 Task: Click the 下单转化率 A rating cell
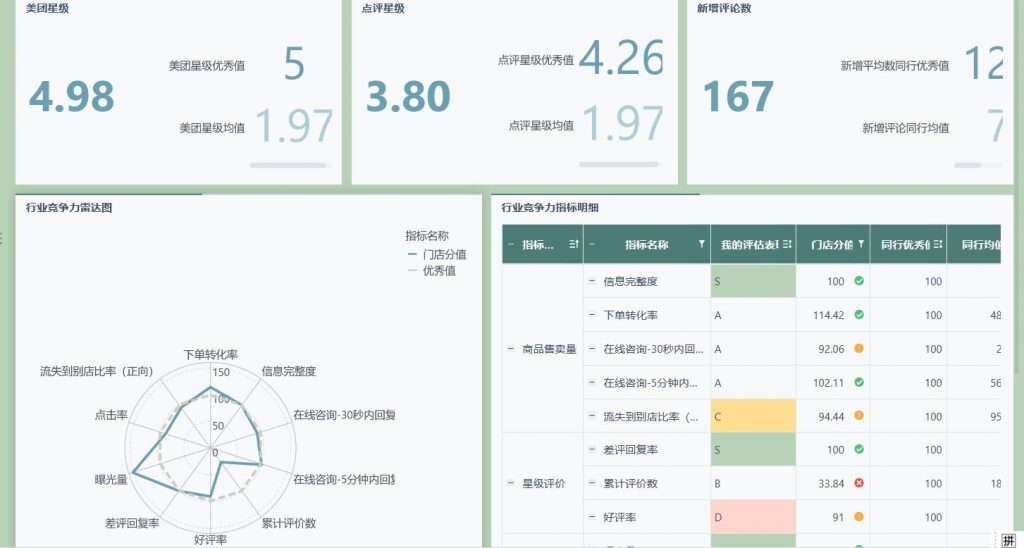pyautogui.click(x=753, y=315)
